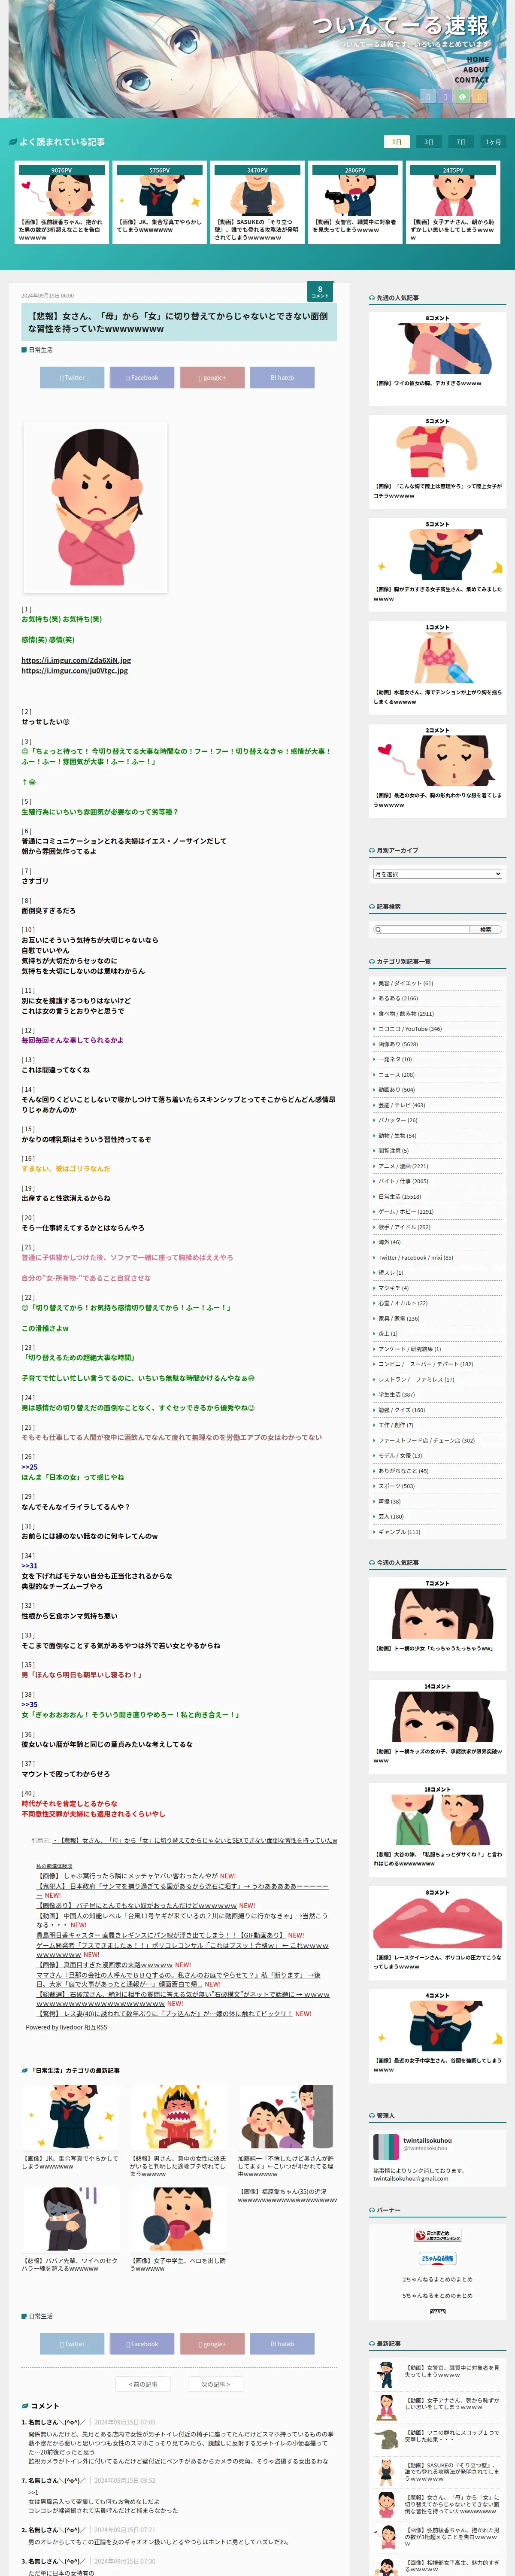Expand あるある (2166) category
Image resolution: width=515 pixels, height=2576 pixels.
tap(398, 998)
